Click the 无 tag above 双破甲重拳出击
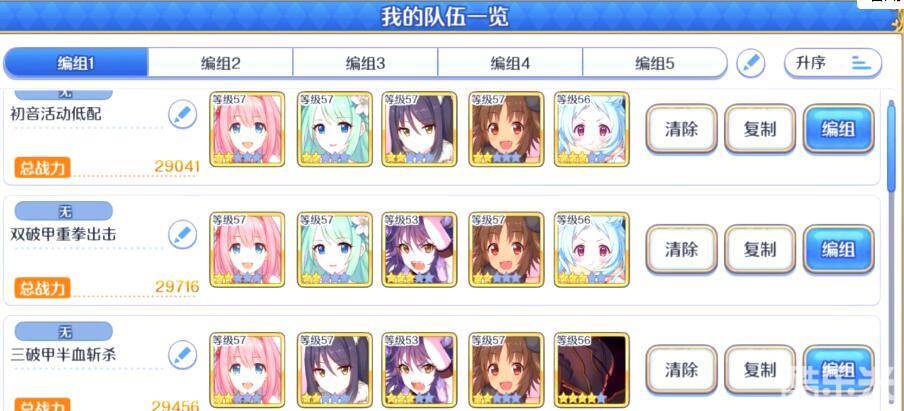This screenshot has width=904, height=411. pyautogui.click(x=63, y=211)
